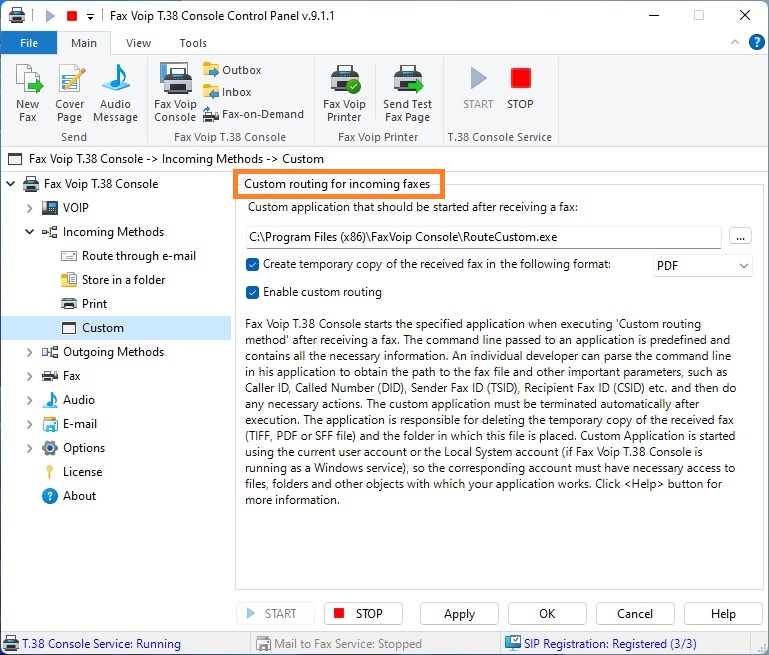Click the browse ellipsis button
The width and height of the screenshot is (769, 655).
pos(740,237)
